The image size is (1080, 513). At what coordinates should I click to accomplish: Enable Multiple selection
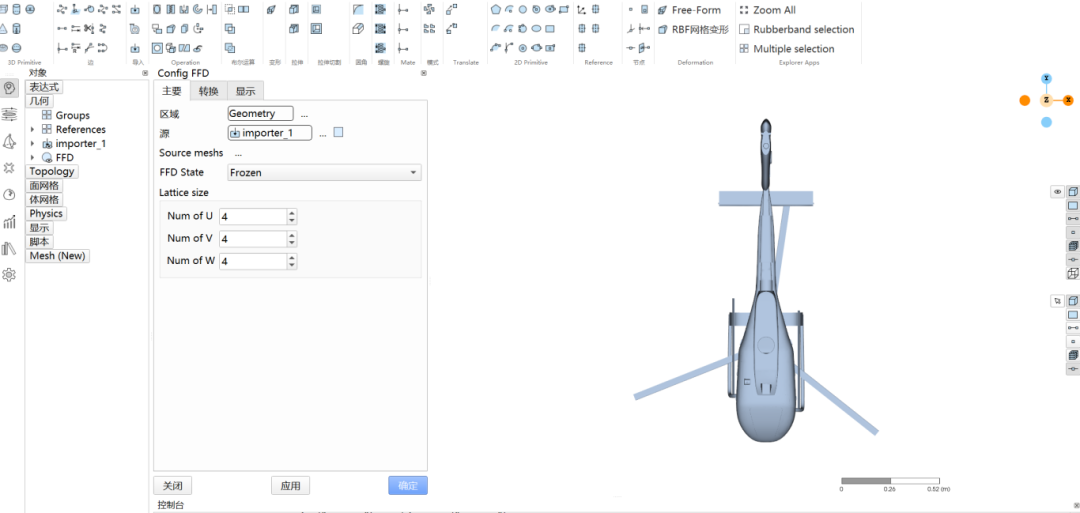click(787, 48)
